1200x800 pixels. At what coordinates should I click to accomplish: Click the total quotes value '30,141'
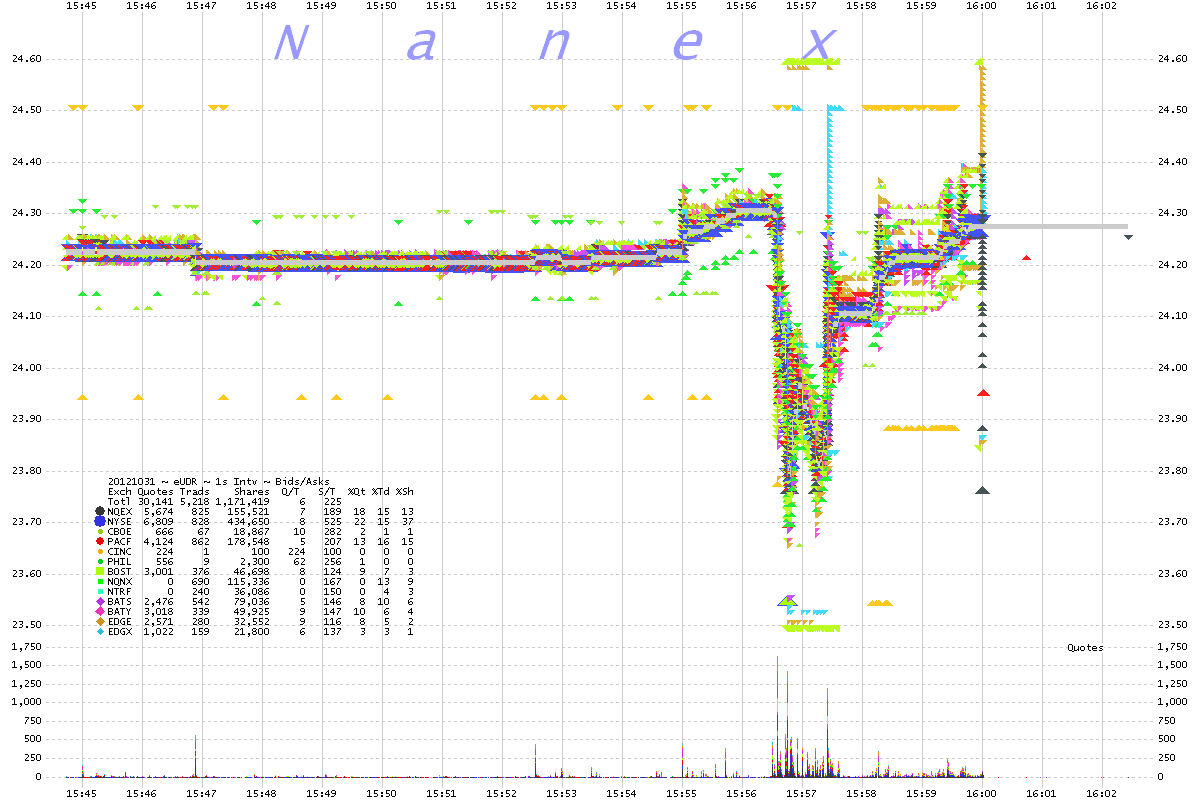coord(156,501)
